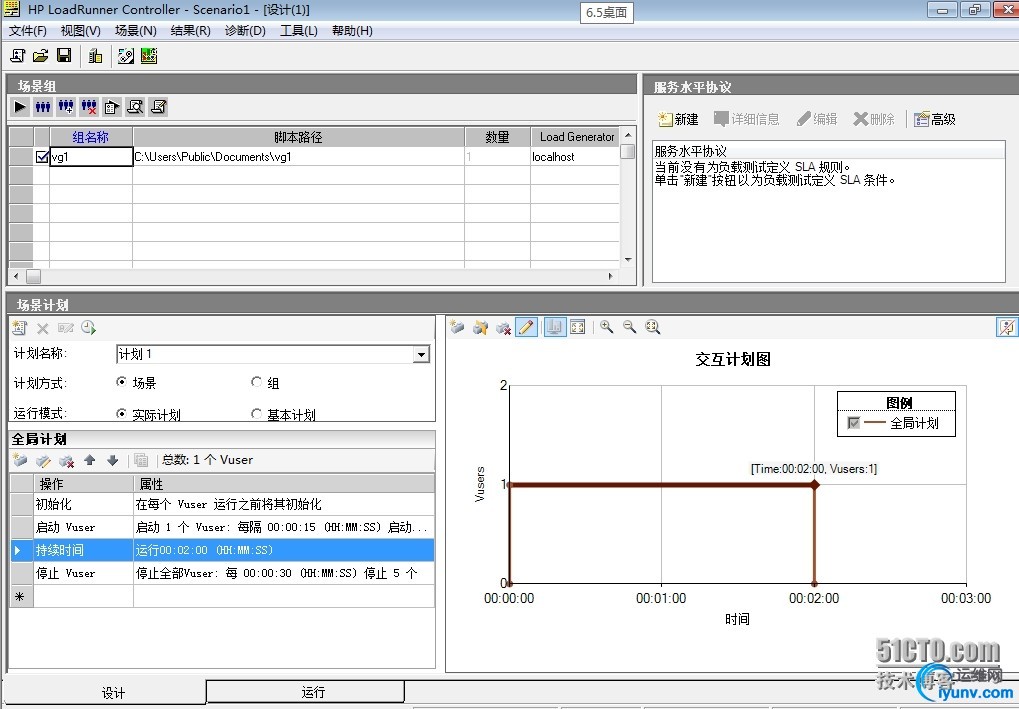Open a scenario with the folder icon
The image size is (1019, 709).
coord(41,56)
